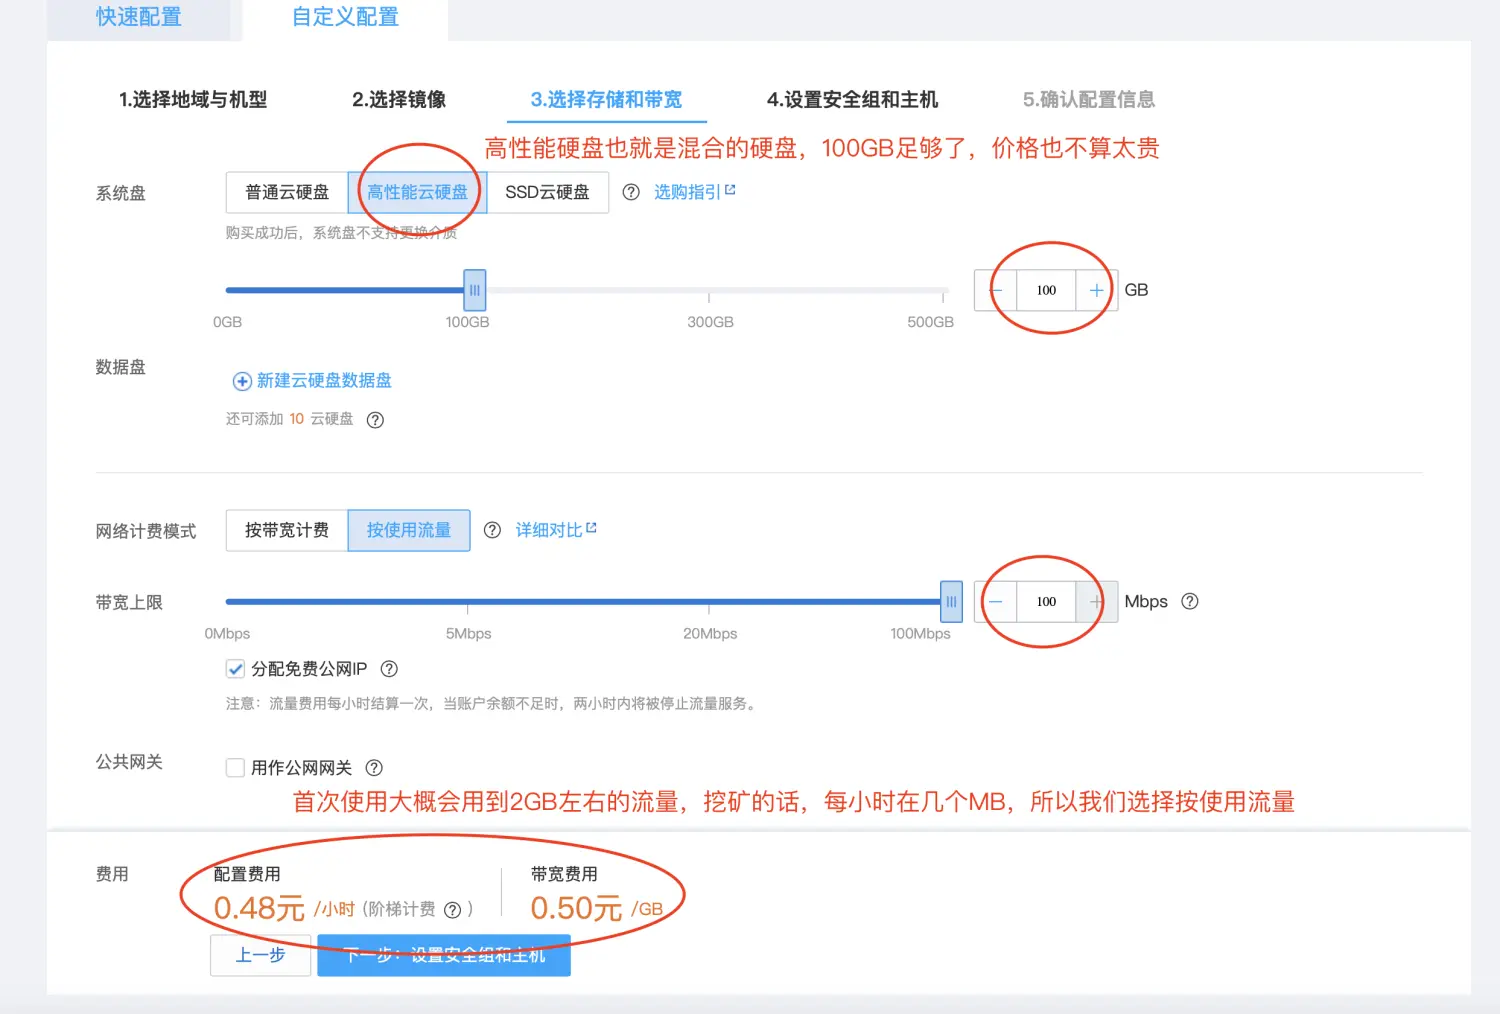Click 20Mbps mark on bandwidth slider
The height and width of the screenshot is (1014, 1500).
click(x=709, y=608)
